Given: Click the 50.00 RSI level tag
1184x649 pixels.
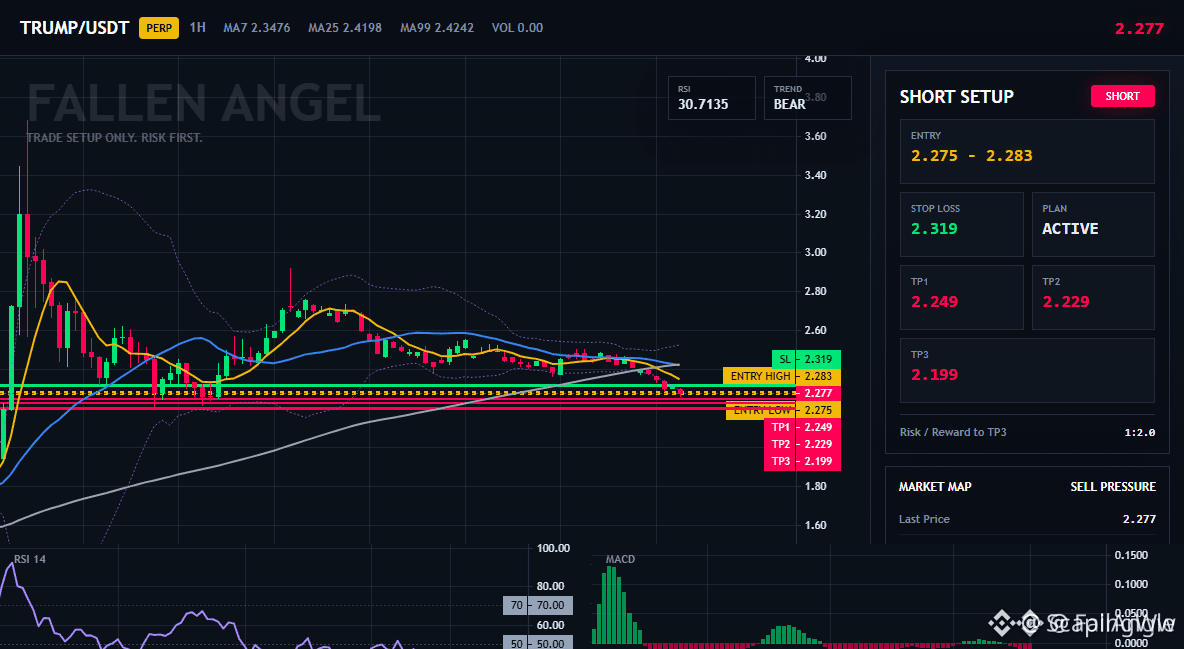Looking at the screenshot, I should tap(538, 644).
